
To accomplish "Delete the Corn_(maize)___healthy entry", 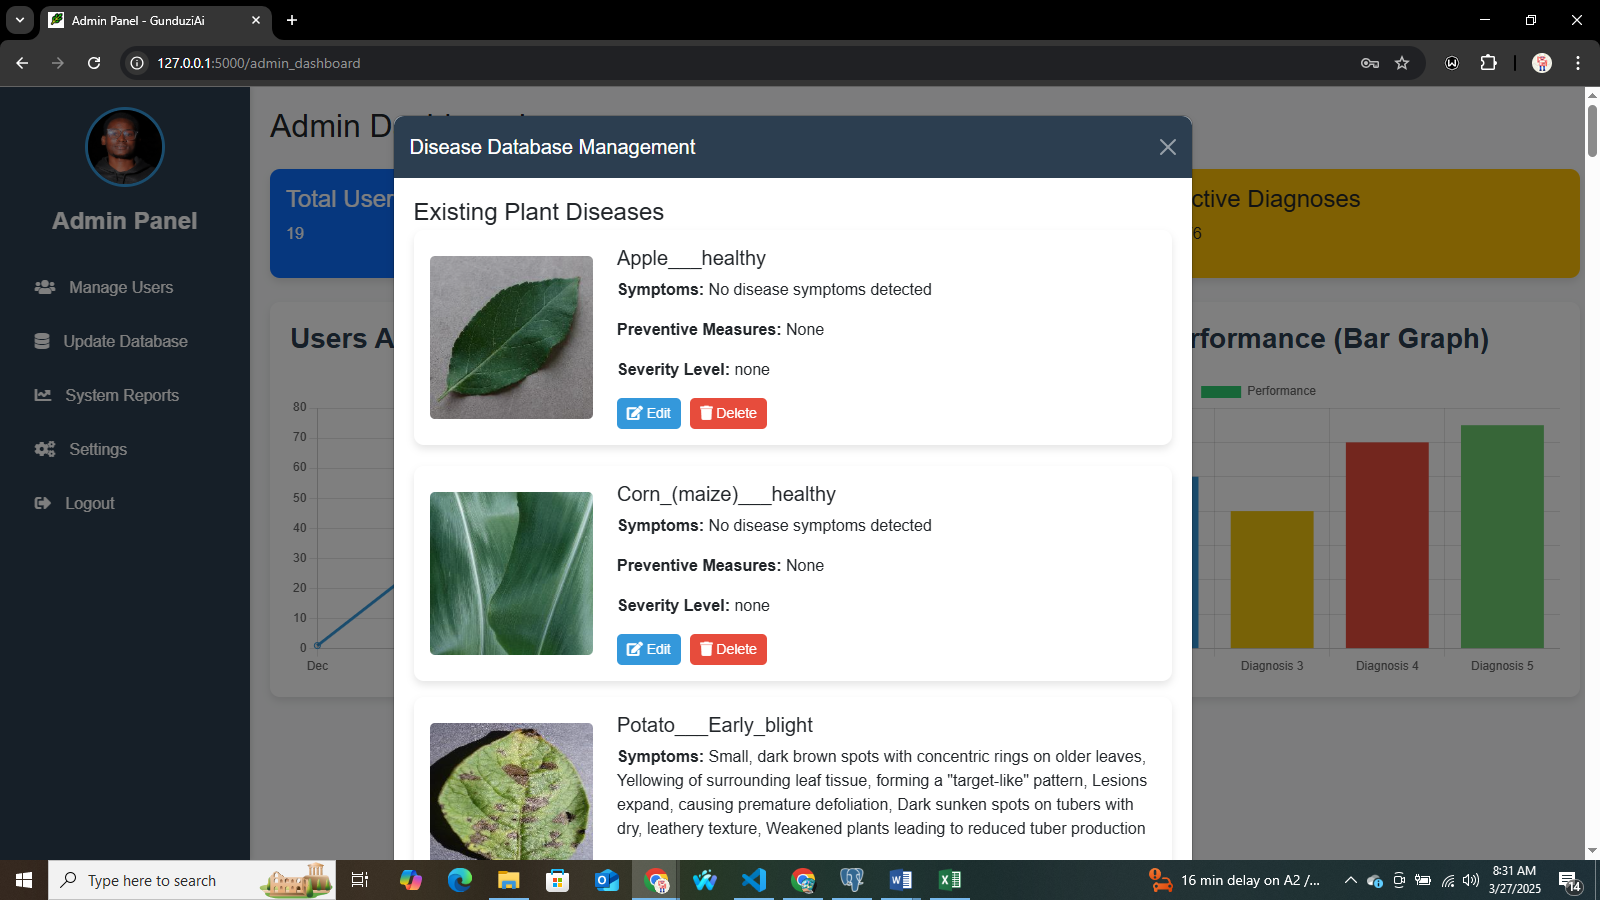I will click(728, 649).
